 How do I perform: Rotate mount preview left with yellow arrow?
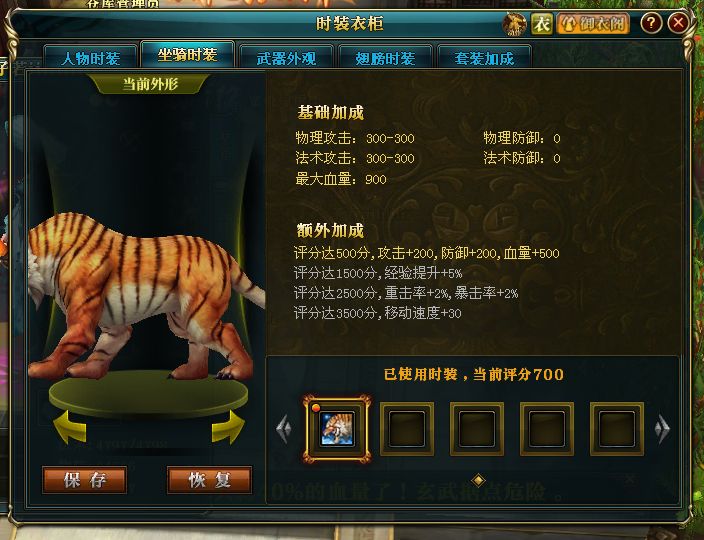coord(70,427)
